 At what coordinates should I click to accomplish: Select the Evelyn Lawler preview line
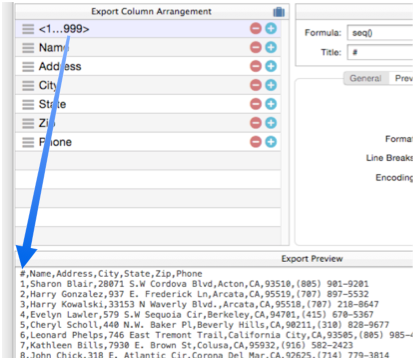tap(196, 315)
